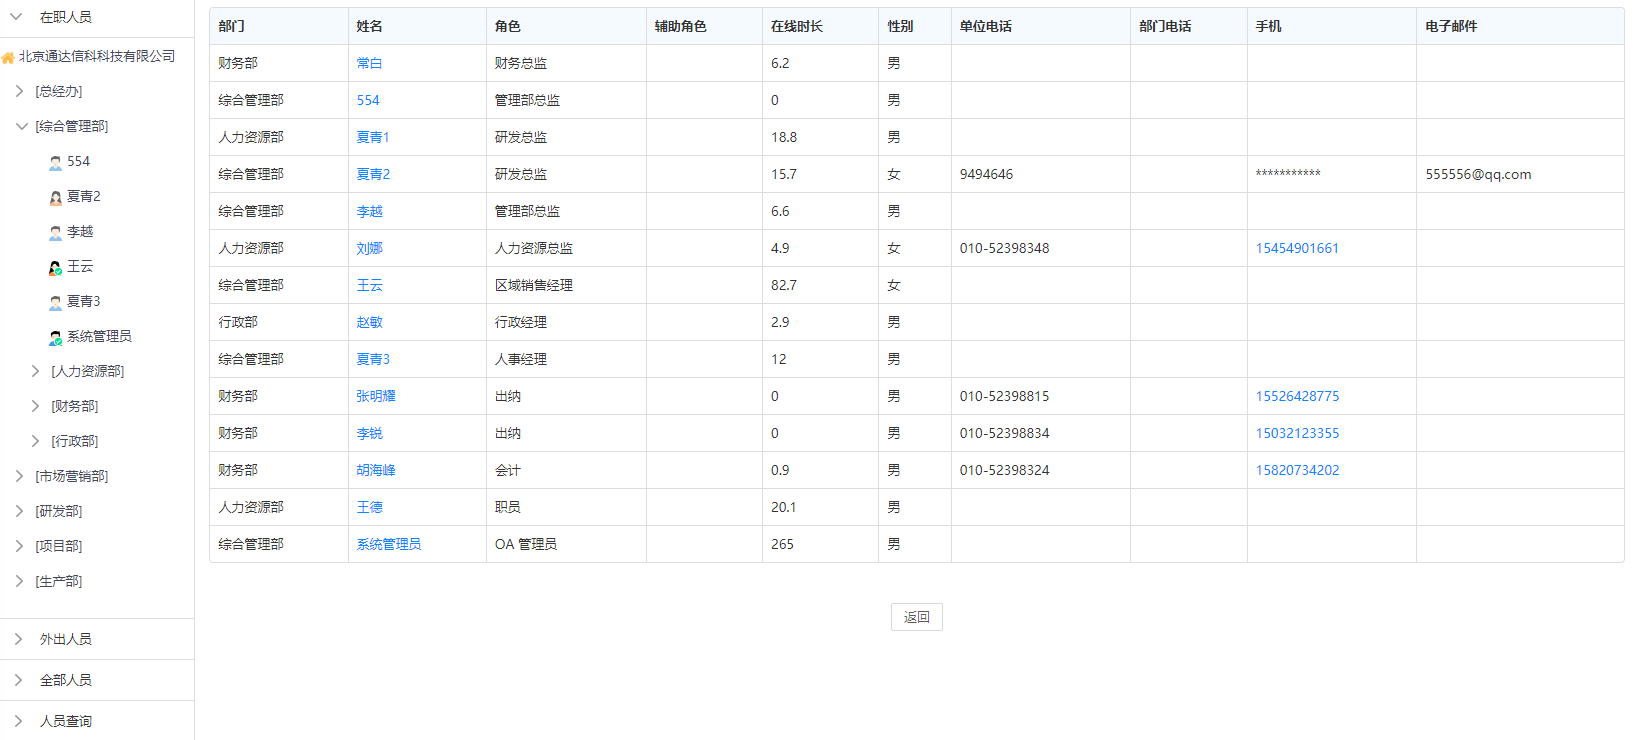This screenshot has width=1639, height=740.
Task: Expand the [总经办] department node
Action: [x=19, y=91]
